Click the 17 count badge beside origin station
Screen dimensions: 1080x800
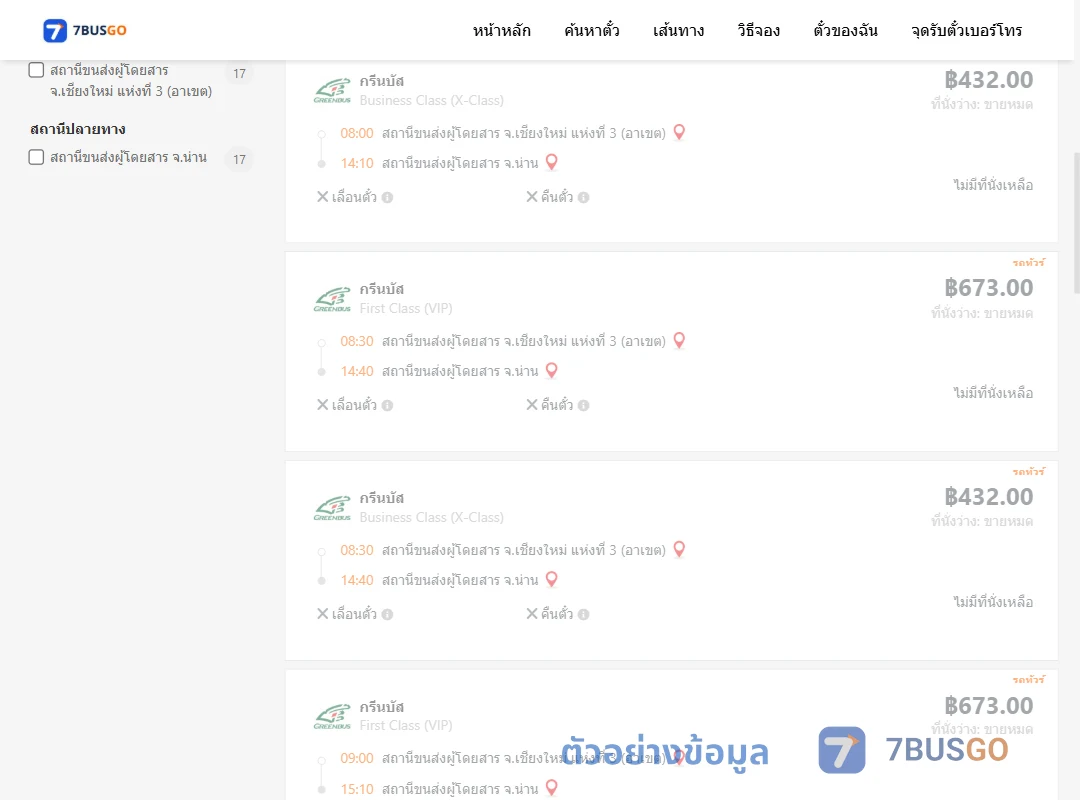coord(239,73)
